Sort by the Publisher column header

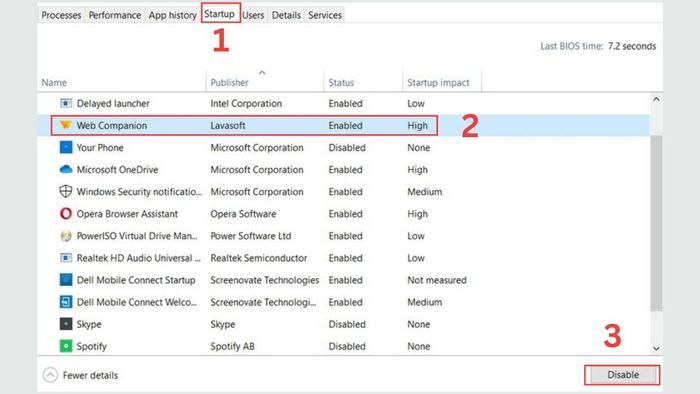(229, 83)
